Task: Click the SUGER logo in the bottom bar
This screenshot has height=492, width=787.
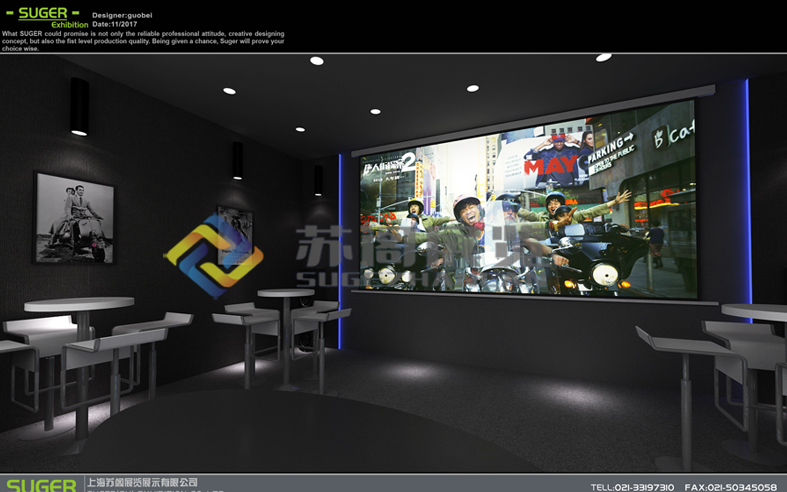Action: [40, 485]
